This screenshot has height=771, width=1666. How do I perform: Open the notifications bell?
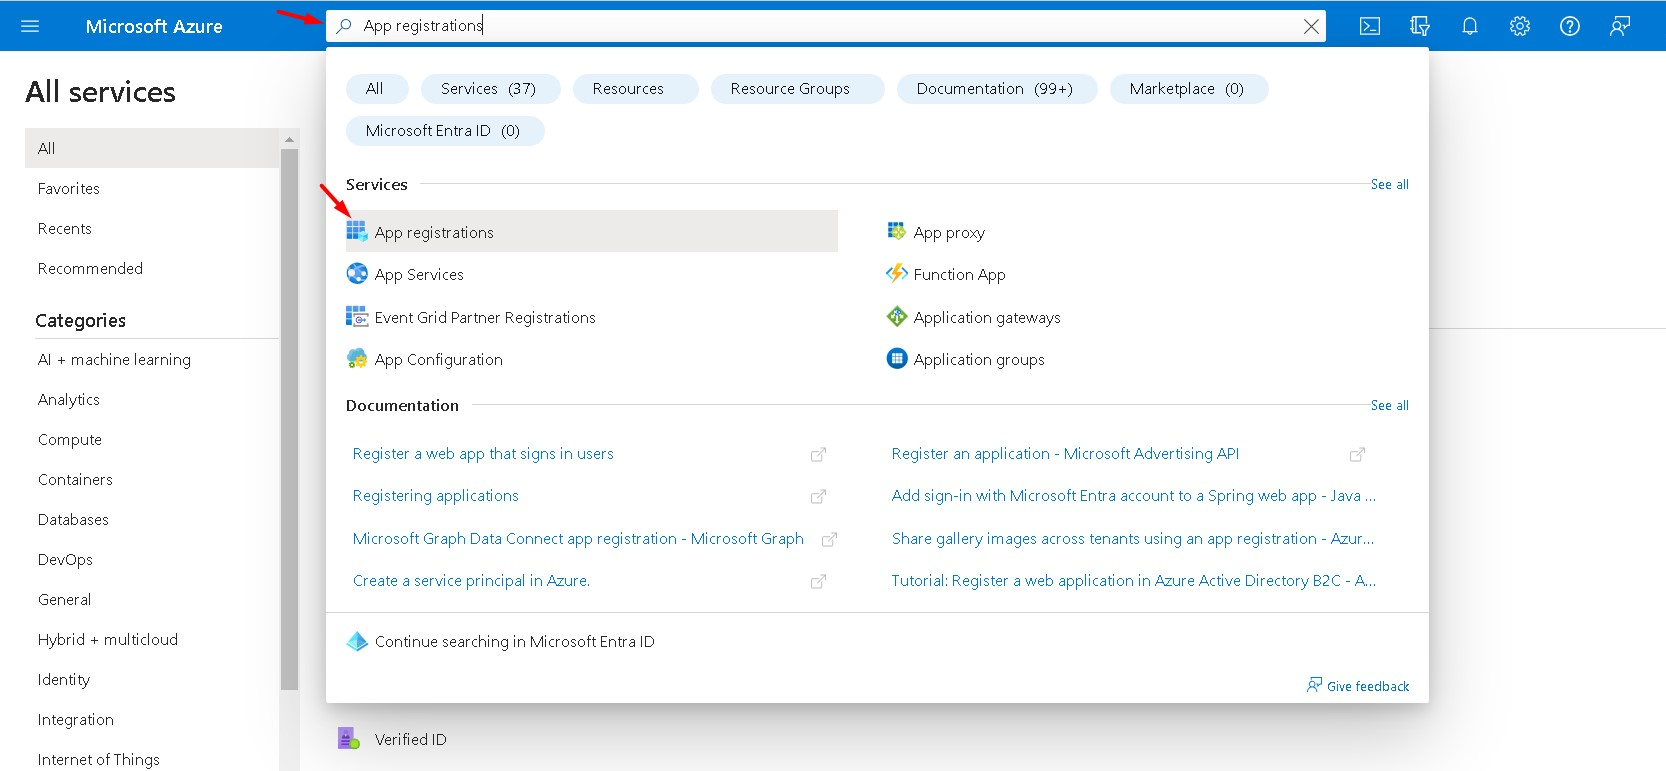click(x=1470, y=26)
